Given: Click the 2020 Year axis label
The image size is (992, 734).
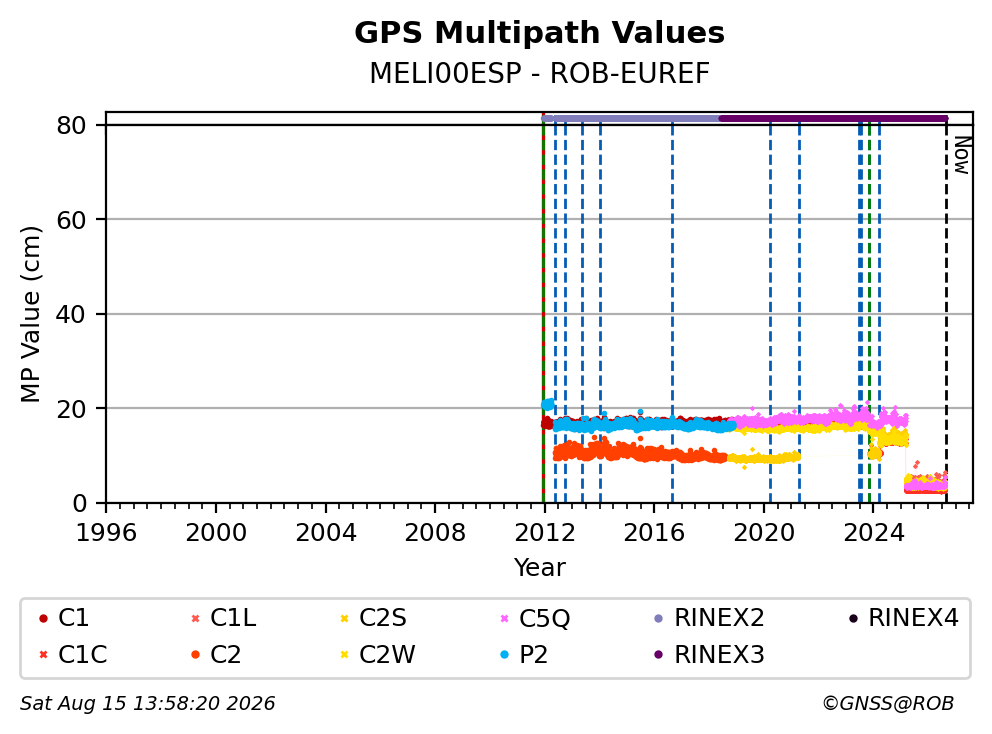Looking at the screenshot, I should (x=764, y=533).
